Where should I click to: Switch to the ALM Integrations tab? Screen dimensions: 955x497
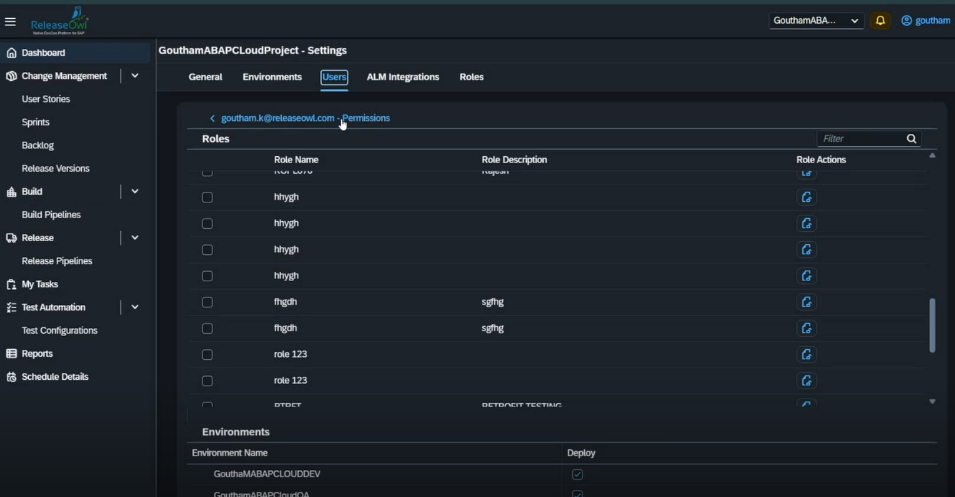[402, 77]
